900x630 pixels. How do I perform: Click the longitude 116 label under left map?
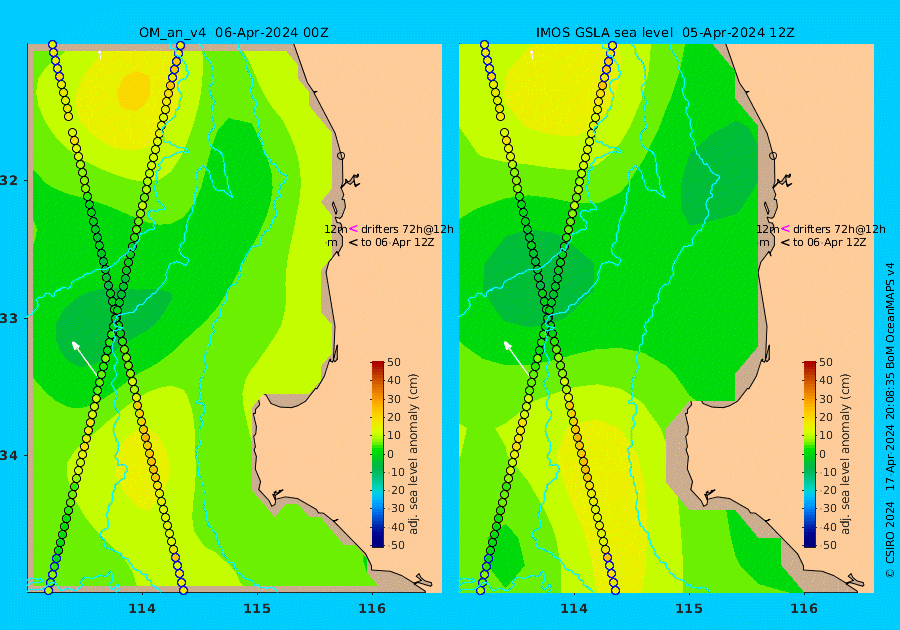[x=372, y=609]
